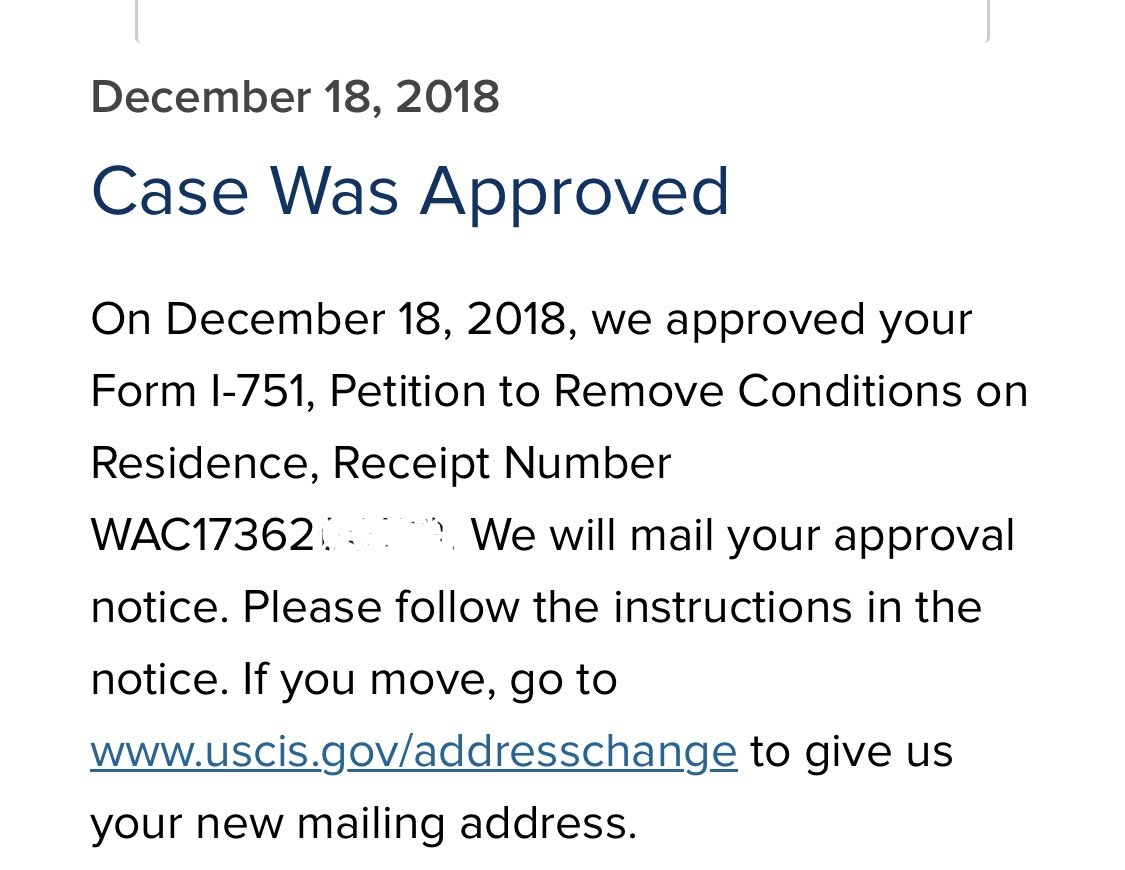Click the bottom-left corner of top box

click(138, 39)
